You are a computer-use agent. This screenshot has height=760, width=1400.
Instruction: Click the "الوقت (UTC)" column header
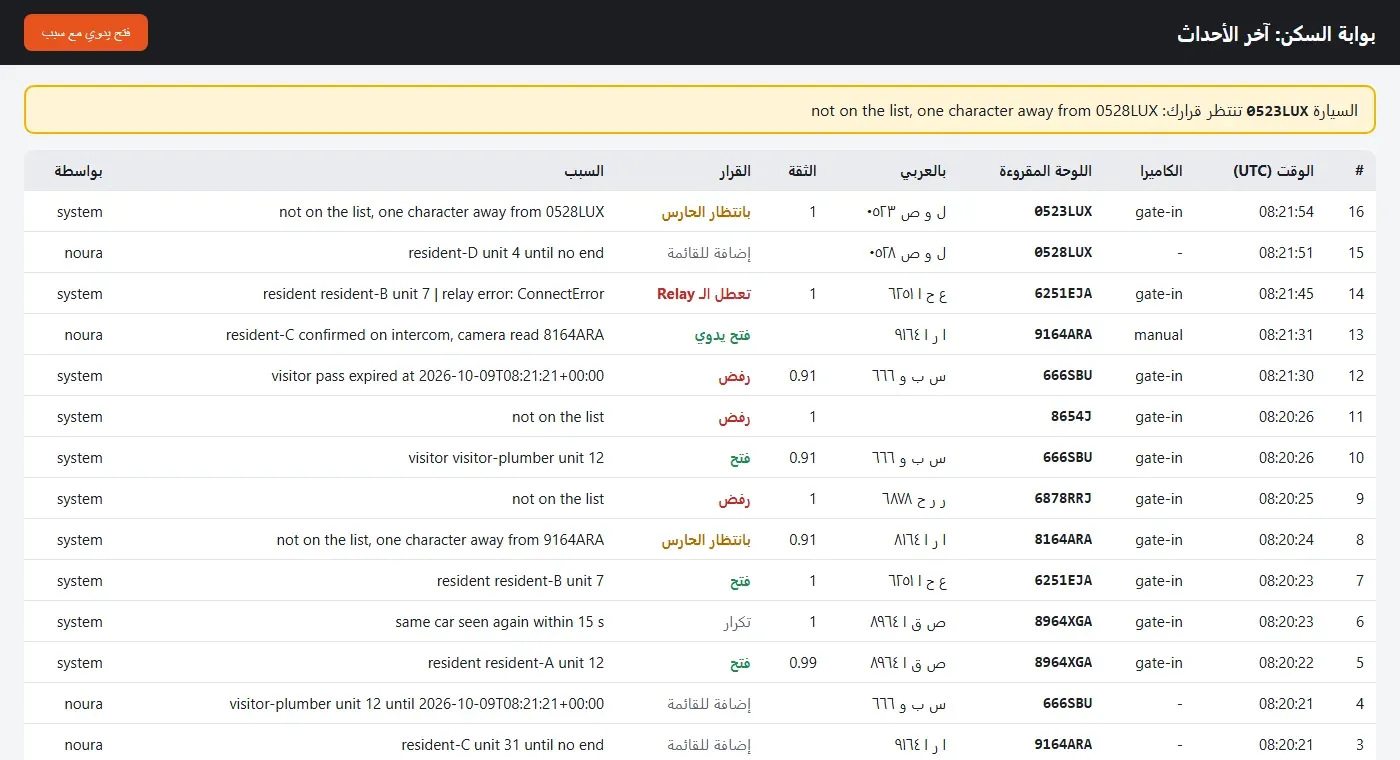click(x=1274, y=171)
